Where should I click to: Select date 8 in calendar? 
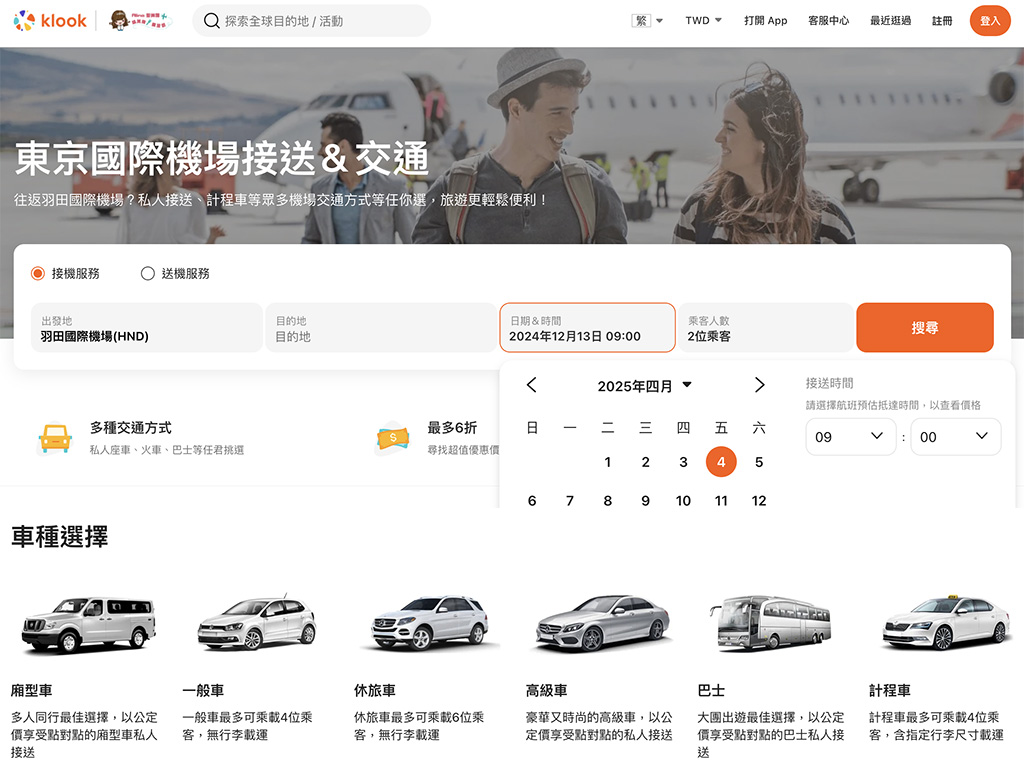click(607, 501)
